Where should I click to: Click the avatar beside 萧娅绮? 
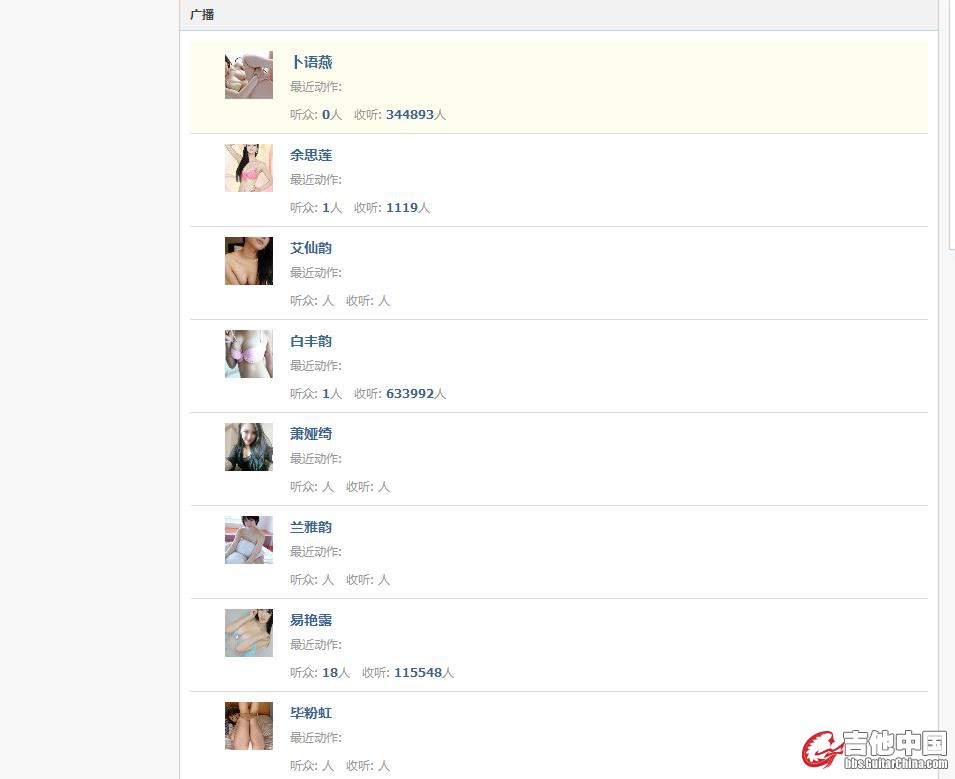pos(249,447)
